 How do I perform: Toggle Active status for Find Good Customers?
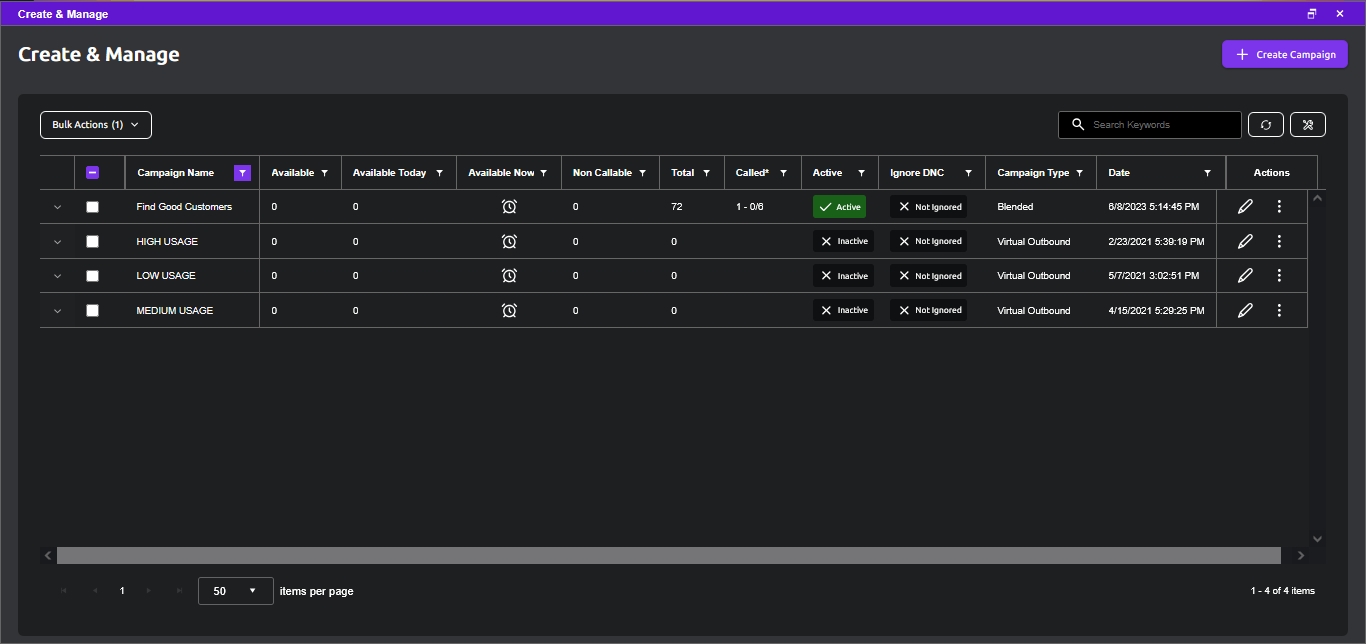(x=839, y=207)
